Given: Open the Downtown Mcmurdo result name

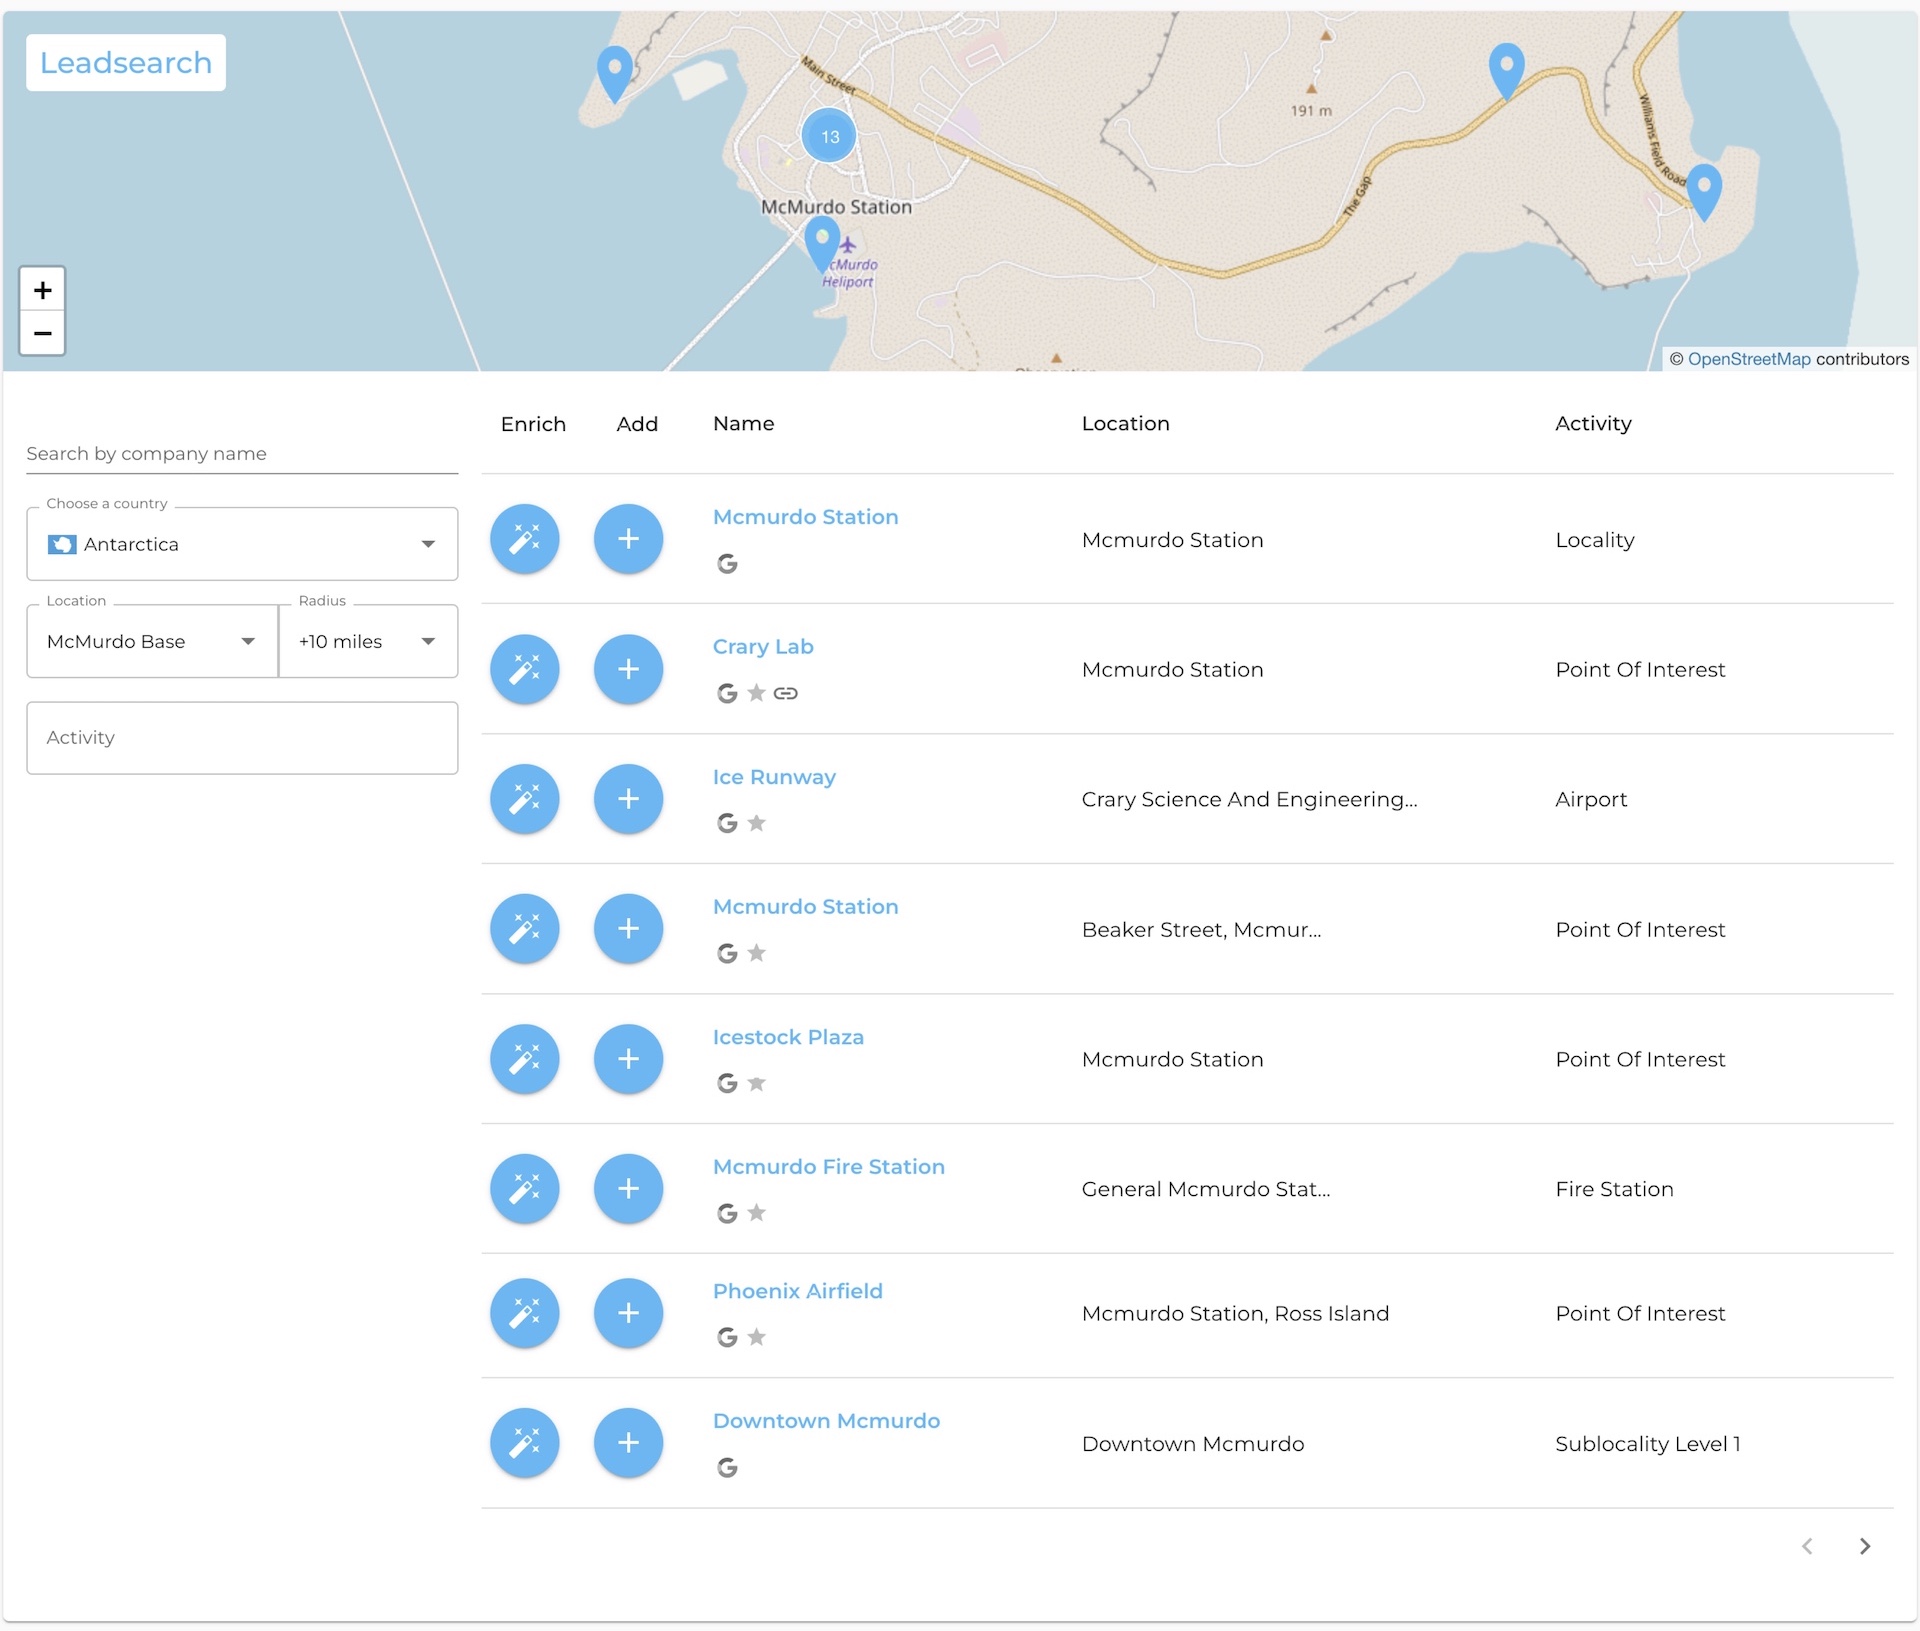Looking at the screenshot, I should [826, 1421].
